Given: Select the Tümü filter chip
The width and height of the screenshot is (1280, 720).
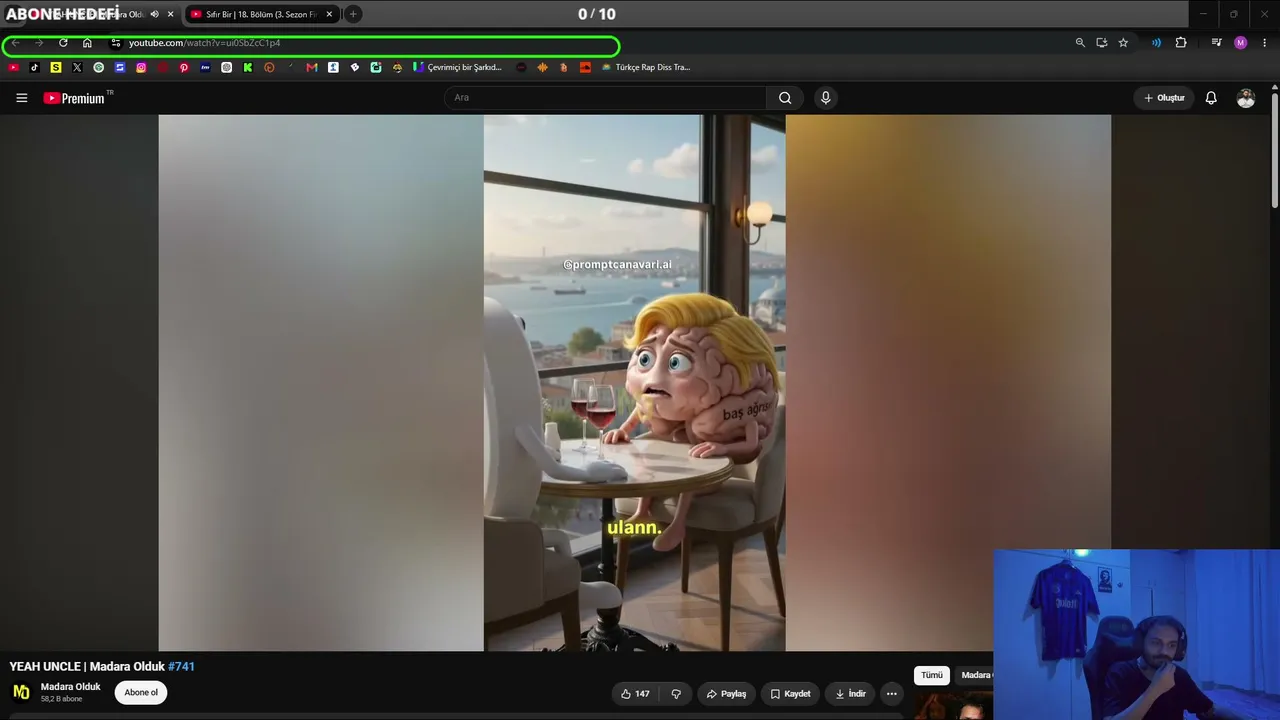Looking at the screenshot, I should coord(932,676).
